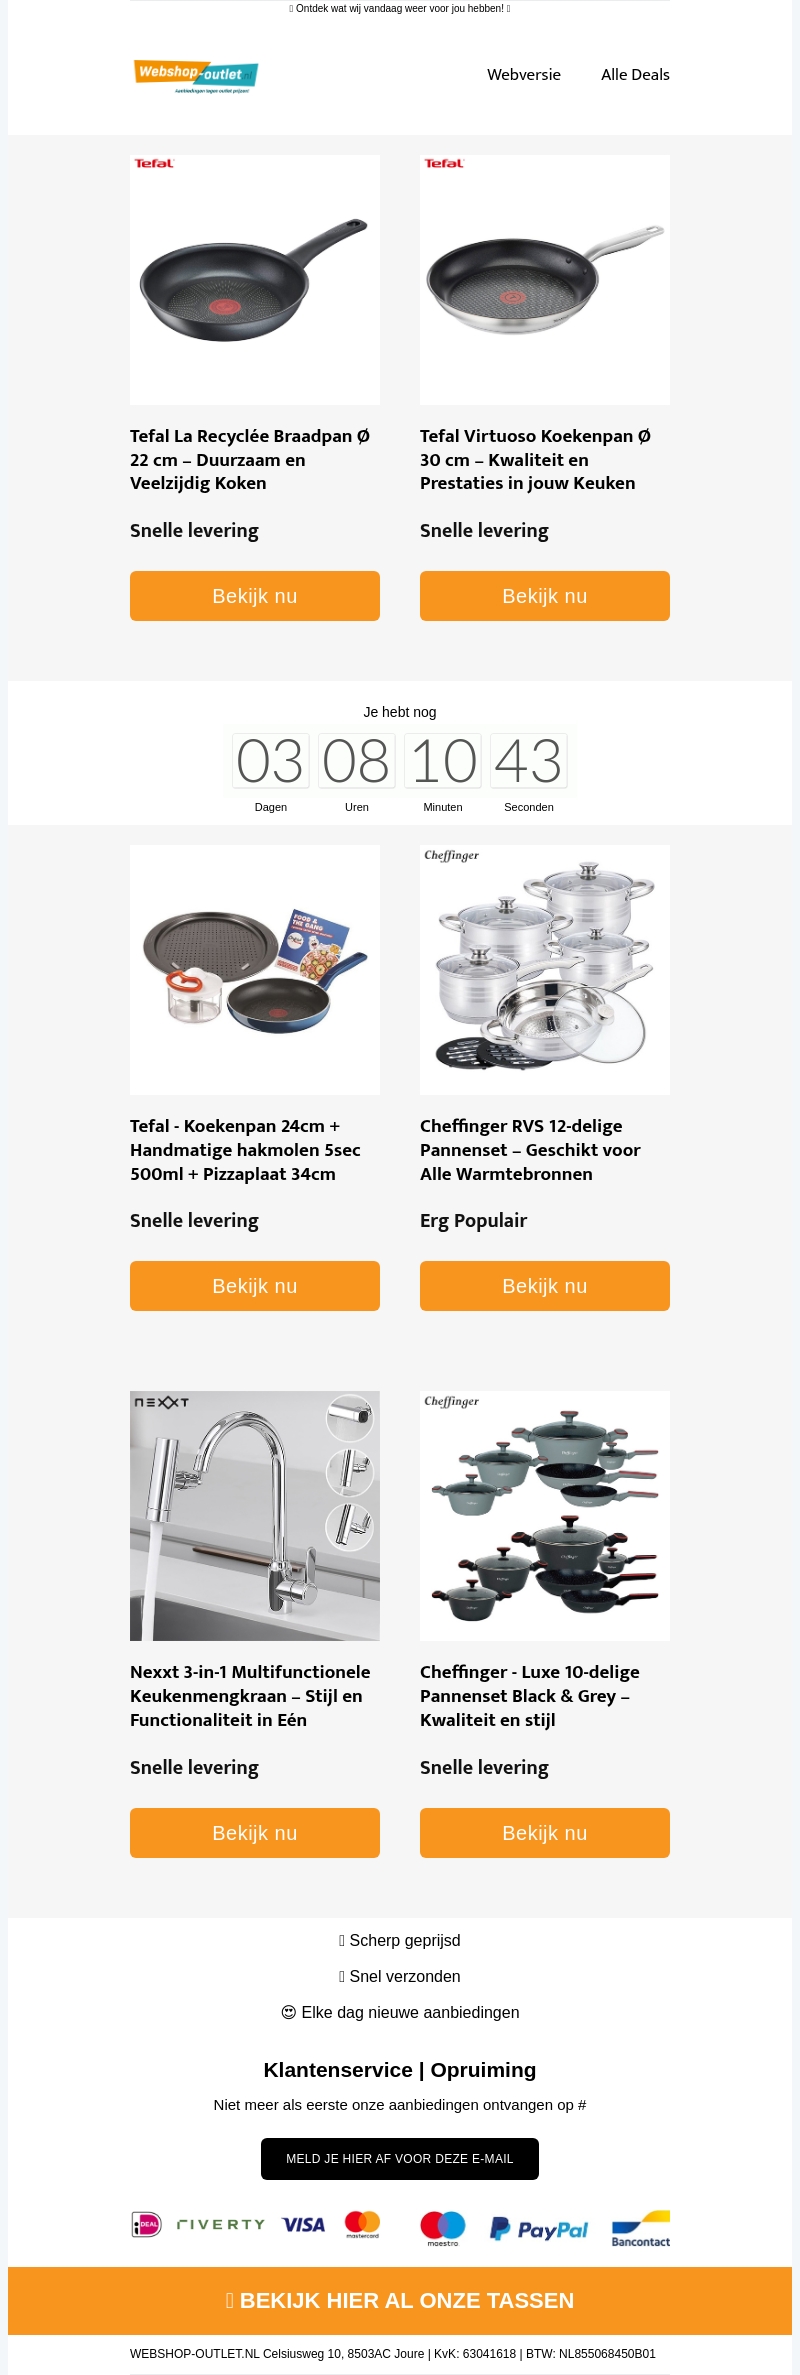Viewport: 800px width, 2375px height.
Task: Click the iDEAL payment icon
Action: click(x=147, y=2224)
